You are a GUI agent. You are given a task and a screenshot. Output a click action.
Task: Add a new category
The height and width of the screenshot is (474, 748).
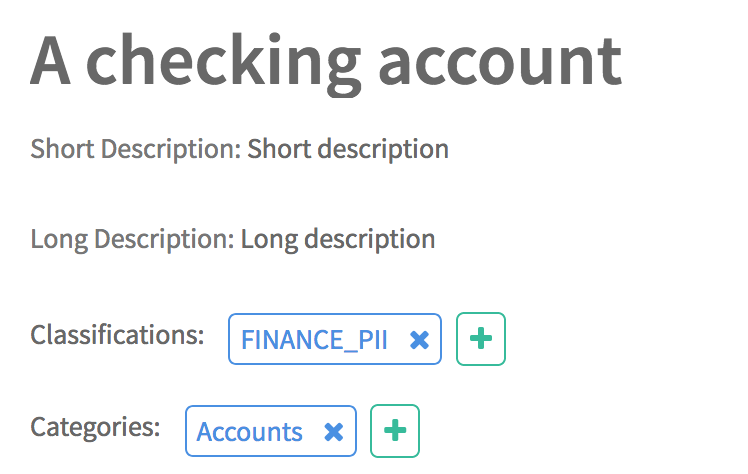(x=395, y=431)
